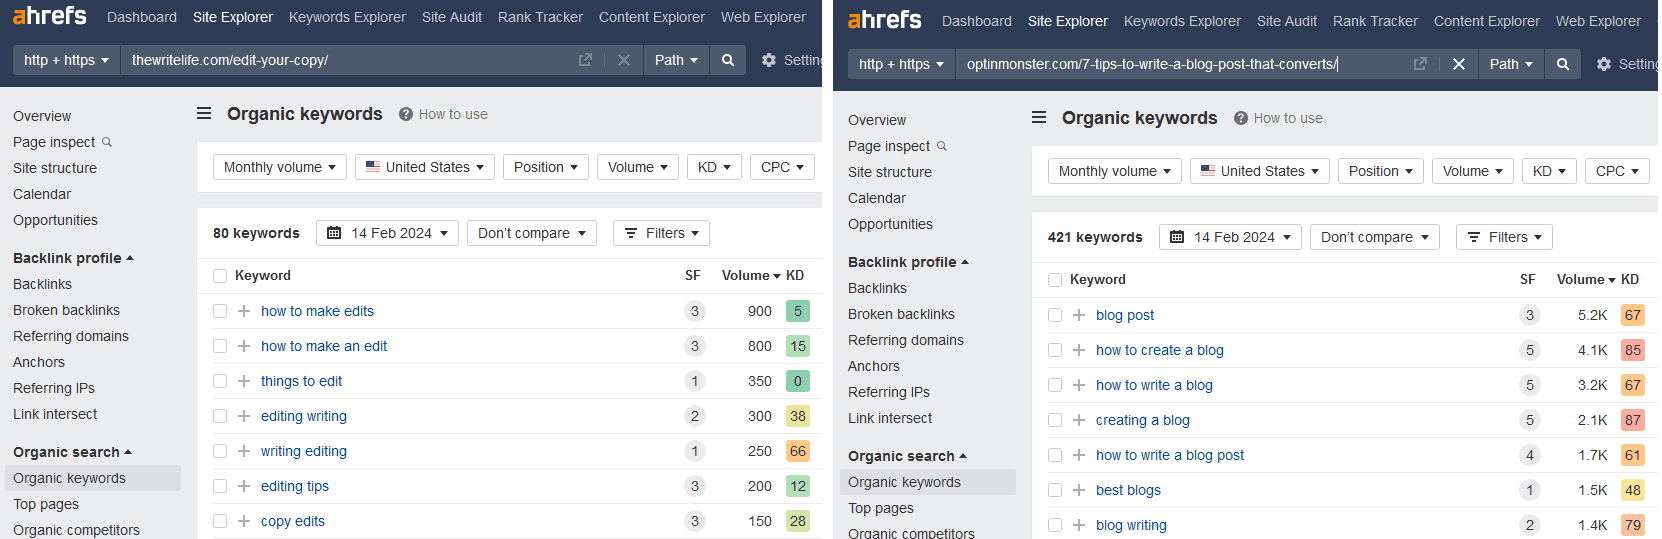The width and height of the screenshot is (1662, 539).
Task: Open external link icon in optinmonster URL bar
Action: tap(1420, 64)
